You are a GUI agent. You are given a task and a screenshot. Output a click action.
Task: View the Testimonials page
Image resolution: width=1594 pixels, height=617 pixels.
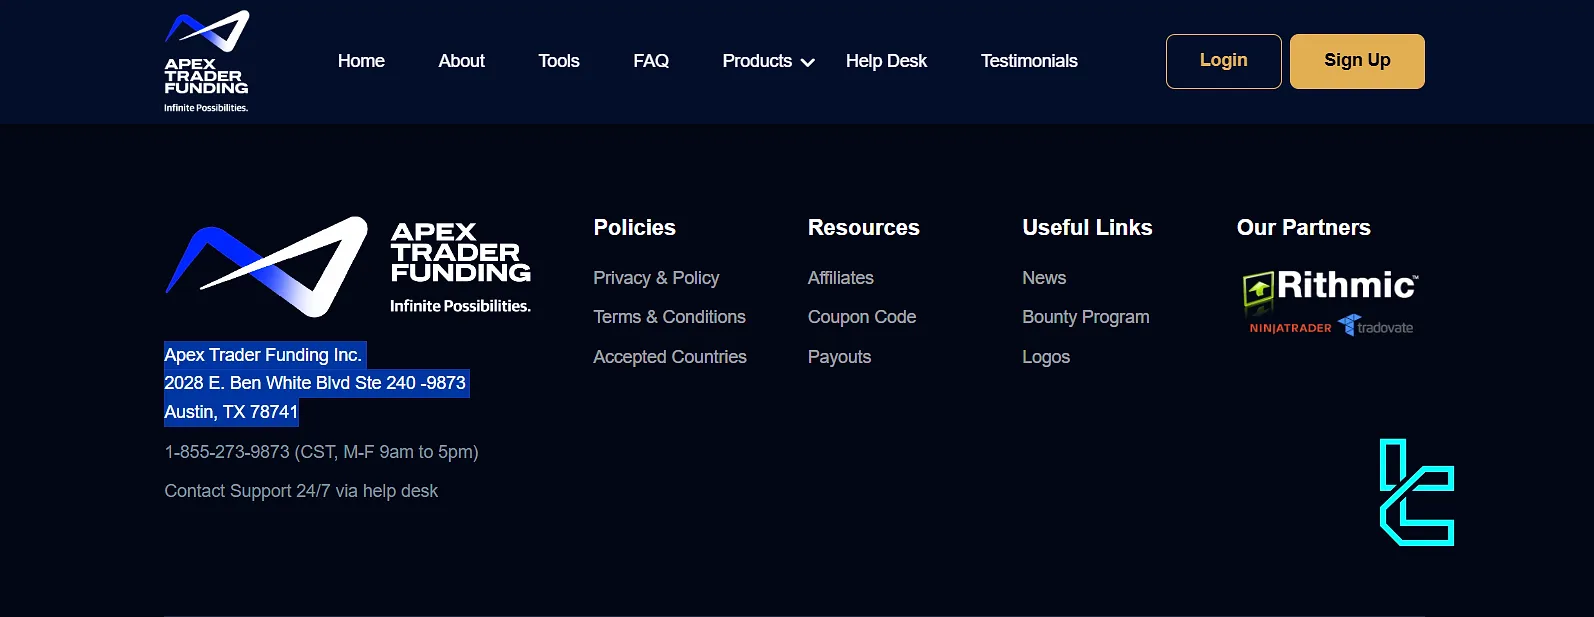[x=1028, y=61]
